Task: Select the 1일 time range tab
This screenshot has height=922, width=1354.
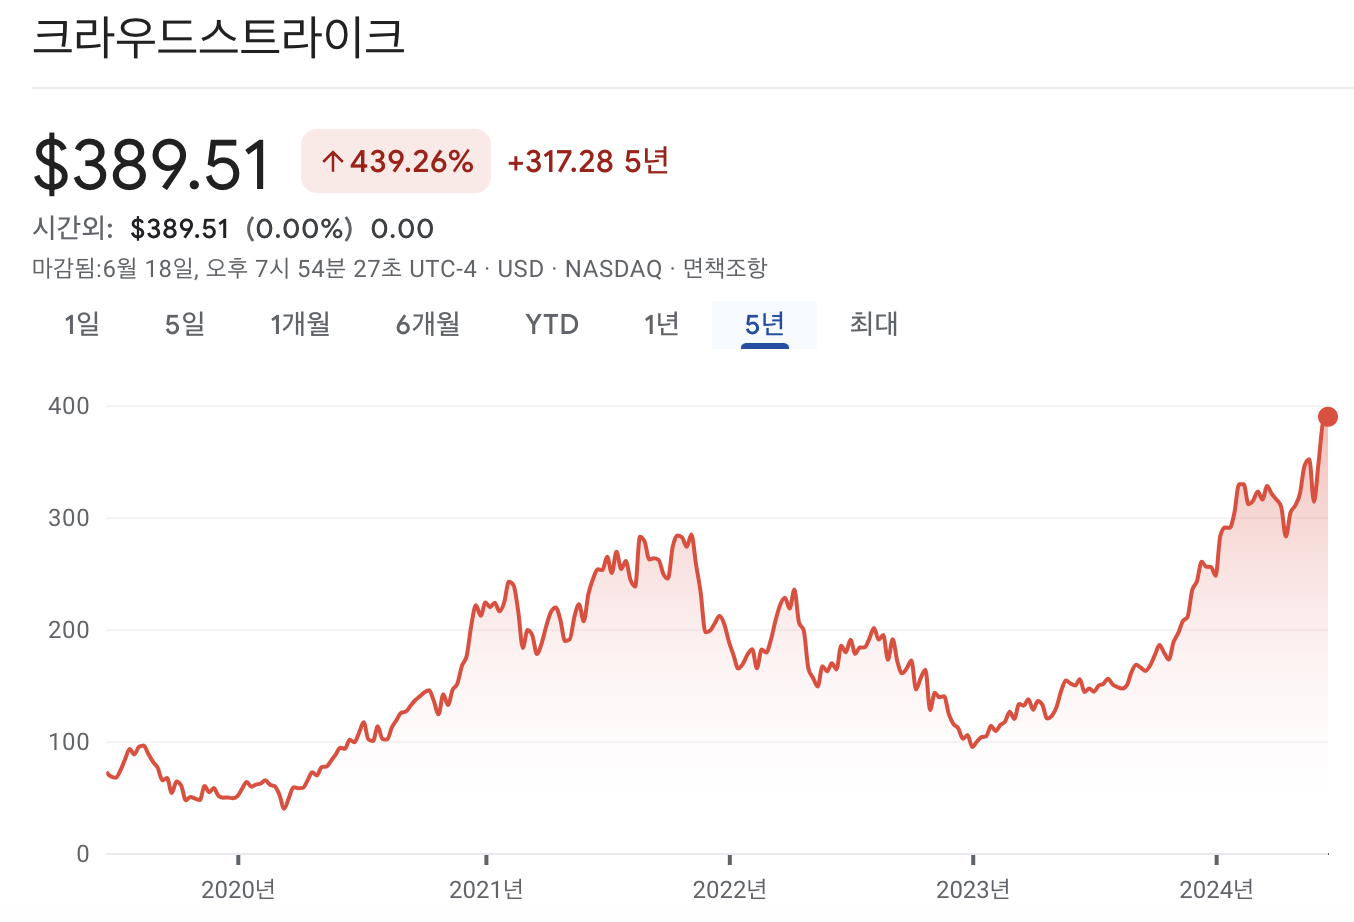Action: point(81,324)
